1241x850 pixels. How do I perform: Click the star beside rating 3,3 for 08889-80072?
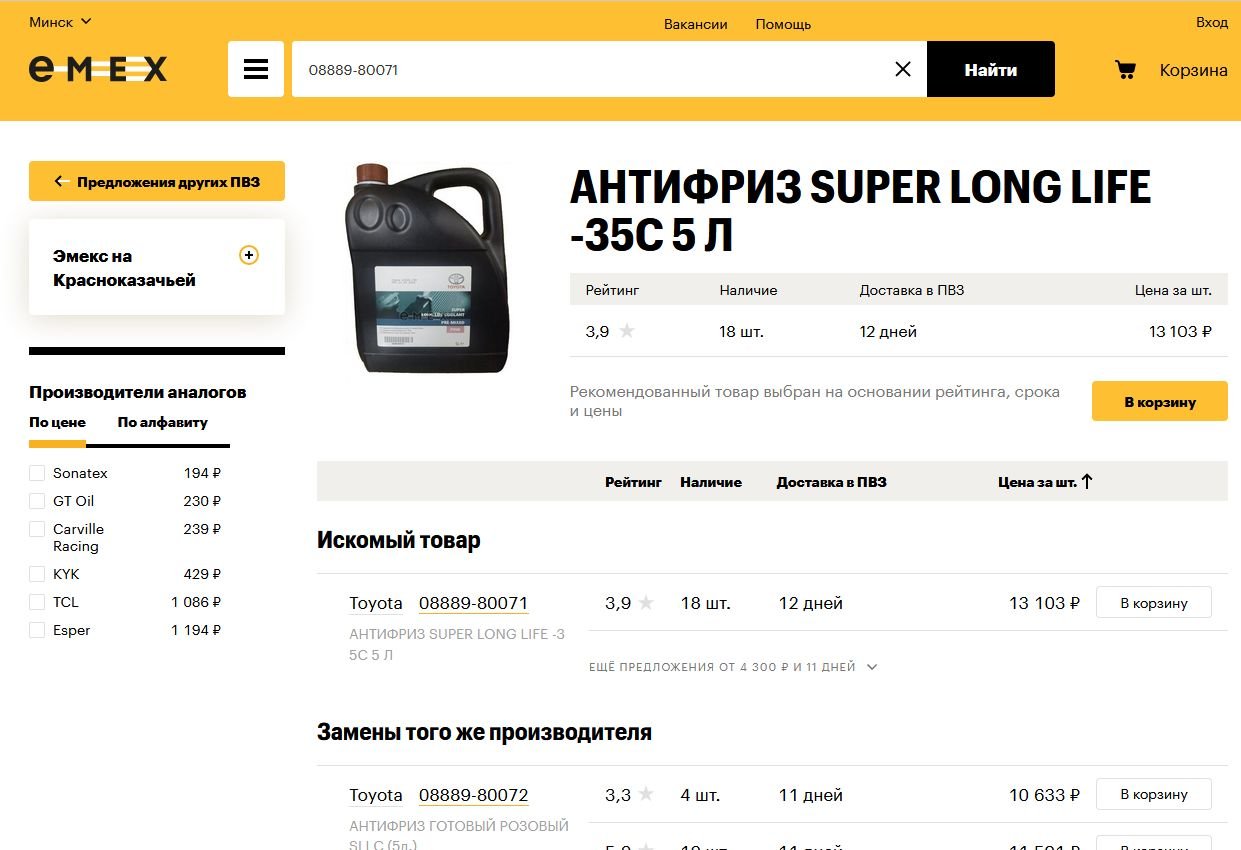[646, 795]
